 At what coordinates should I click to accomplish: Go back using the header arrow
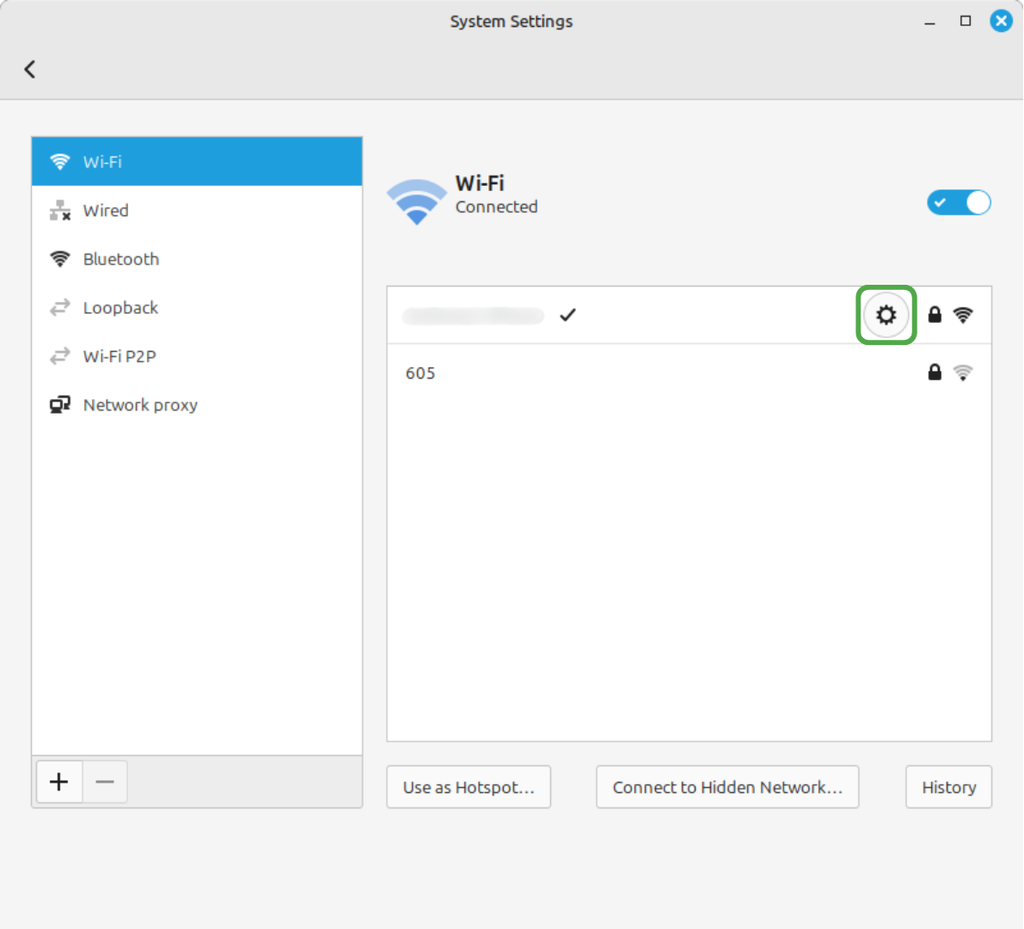click(x=29, y=69)
